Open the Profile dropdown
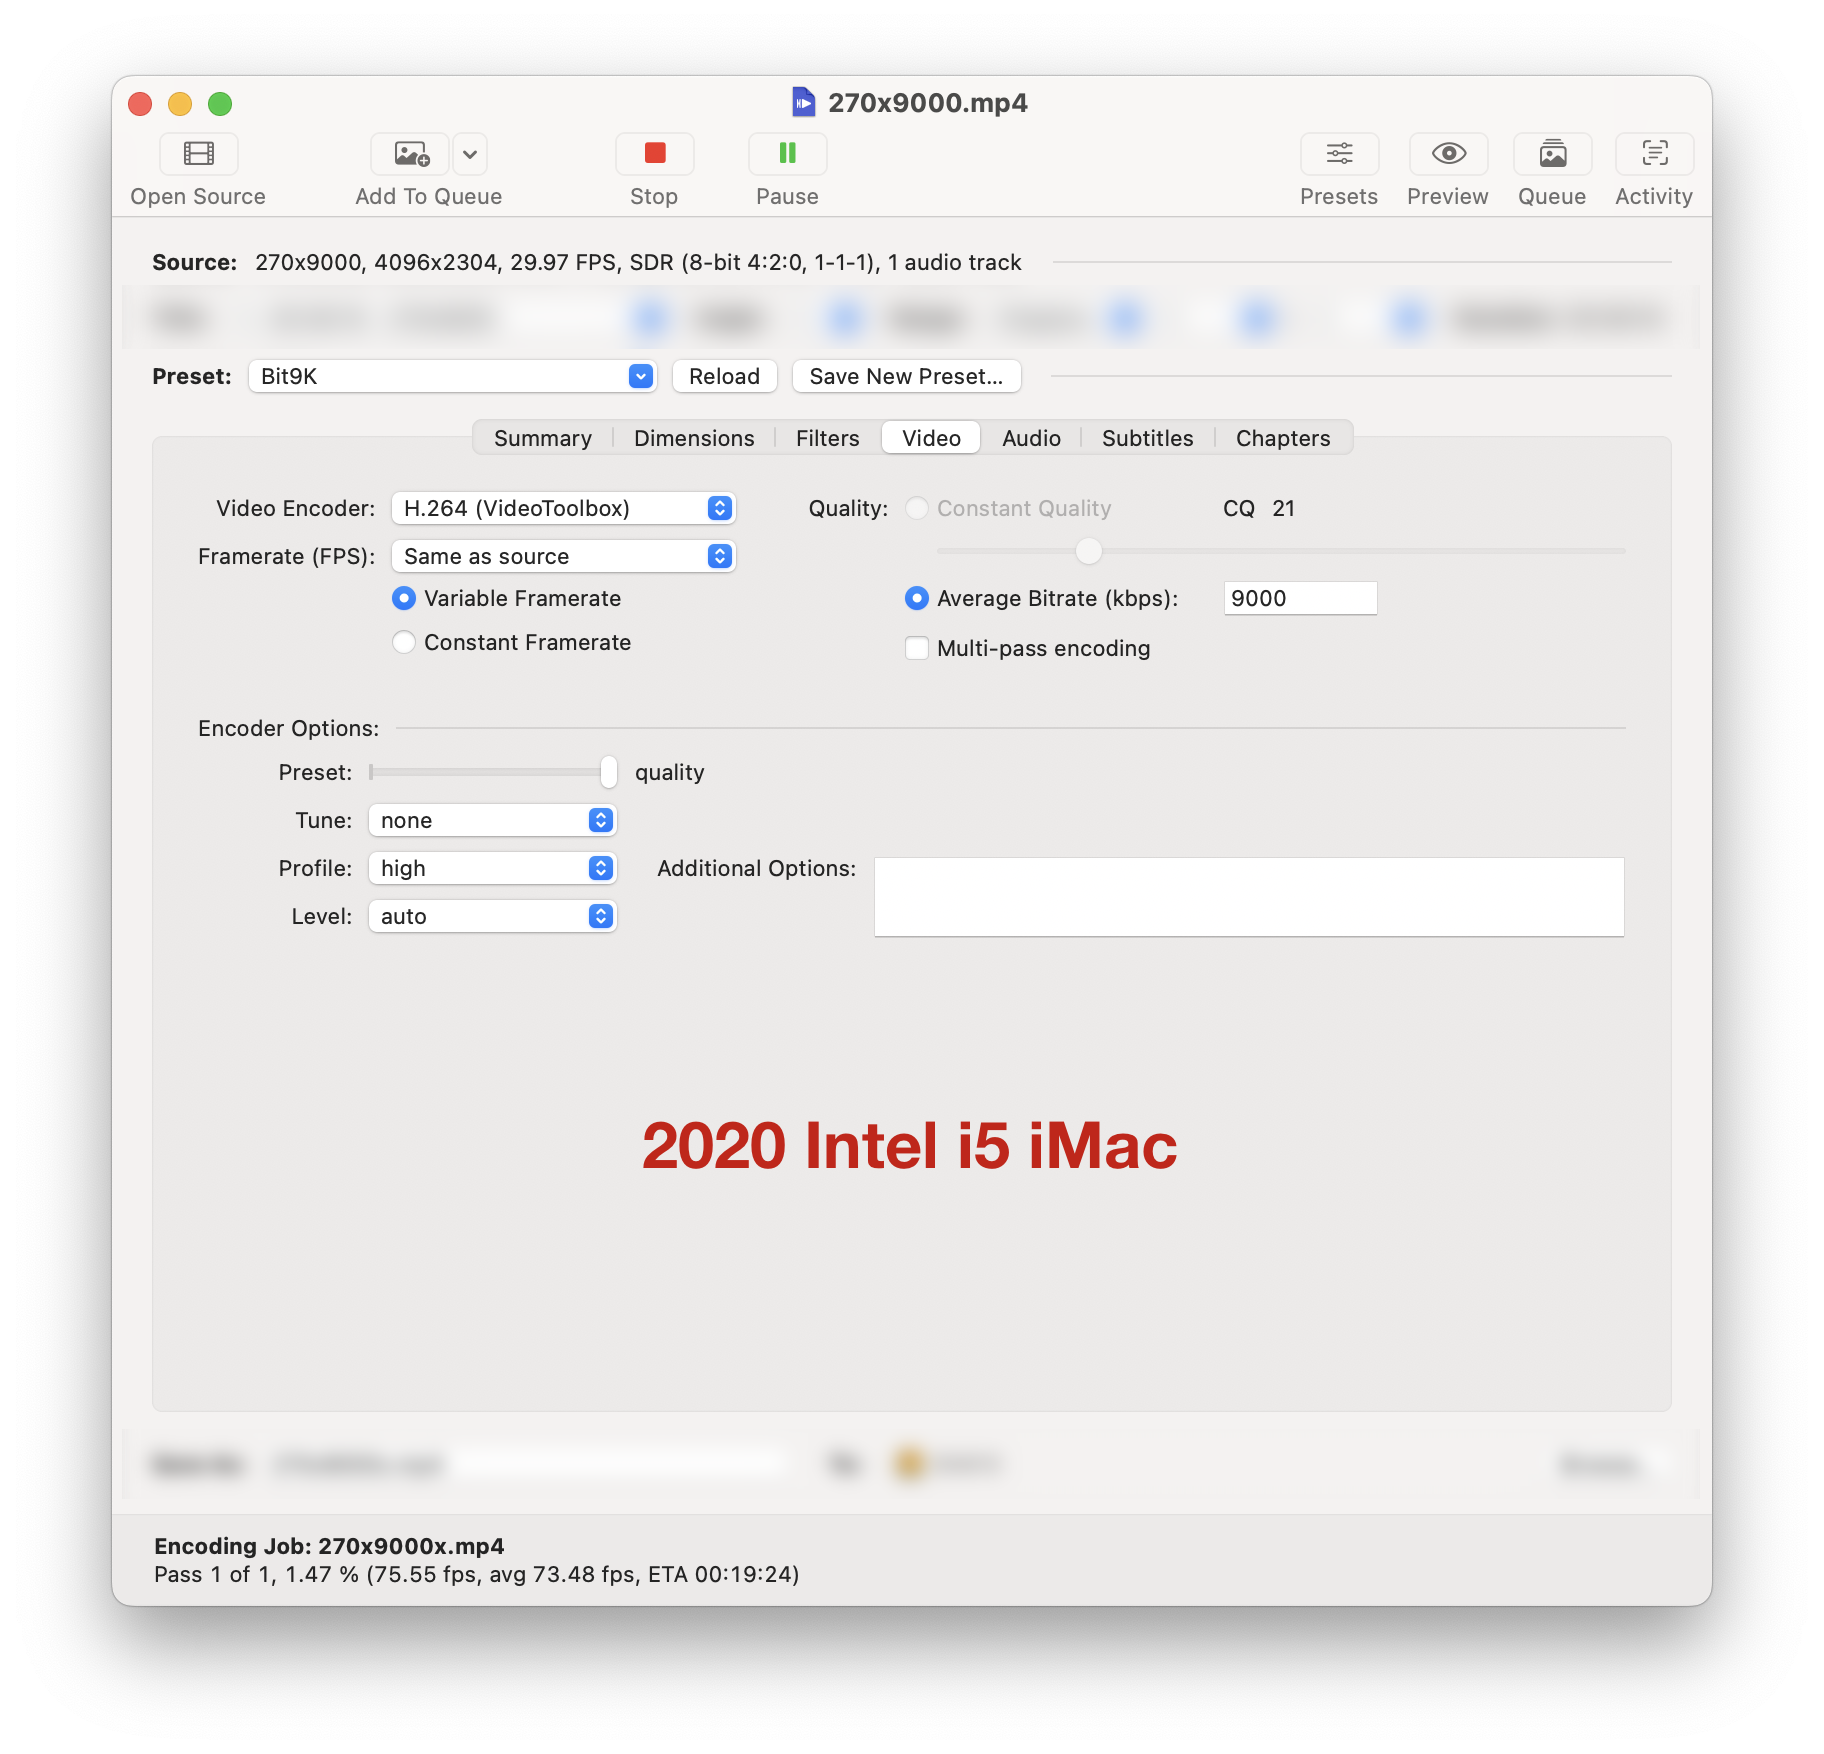 (493, 868)
